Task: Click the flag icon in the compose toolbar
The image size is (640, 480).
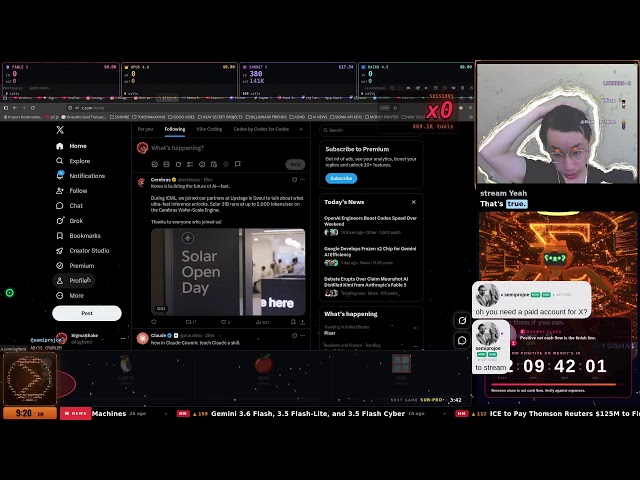Action: tap(238, 164)
